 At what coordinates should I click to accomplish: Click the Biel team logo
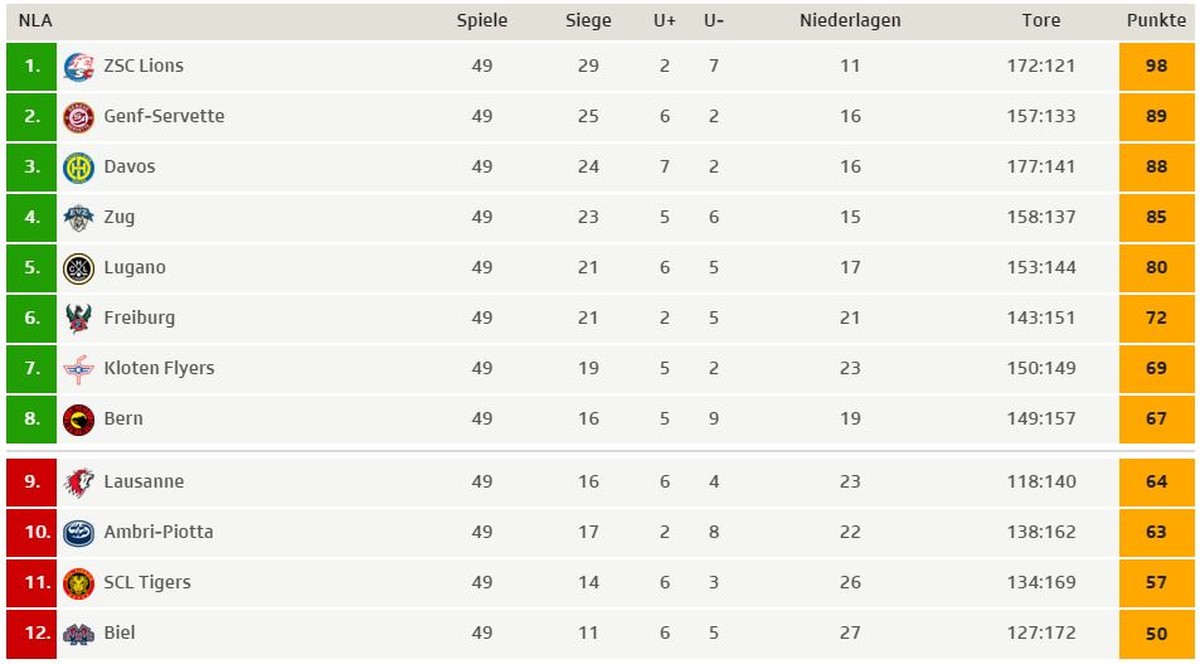[78, 633]
